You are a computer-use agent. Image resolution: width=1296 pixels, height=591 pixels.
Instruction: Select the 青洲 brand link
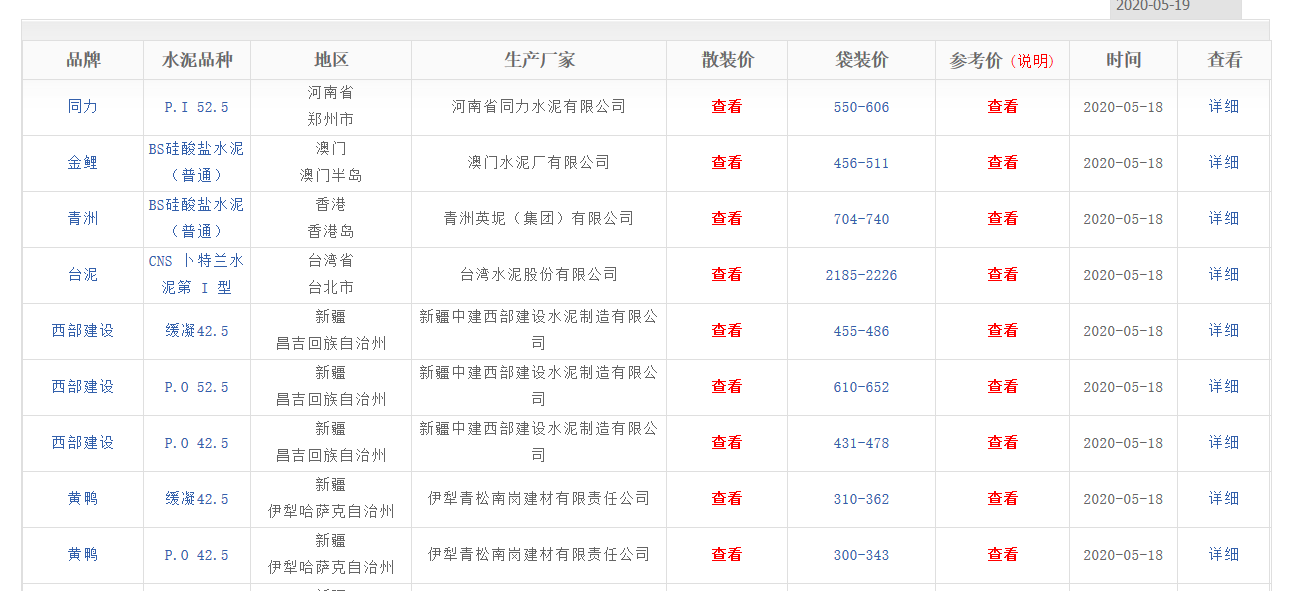(x=83, y=219)
